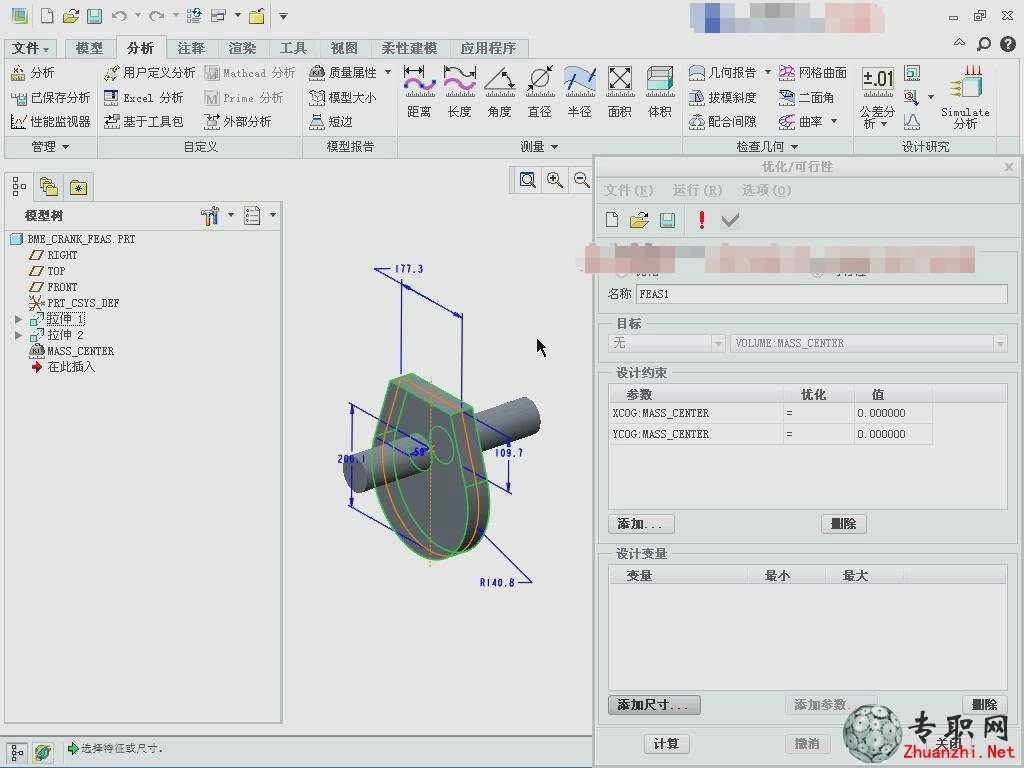Switch to the Folder browser tab in navigator
Screen dimensions: 1024x768
49,188
